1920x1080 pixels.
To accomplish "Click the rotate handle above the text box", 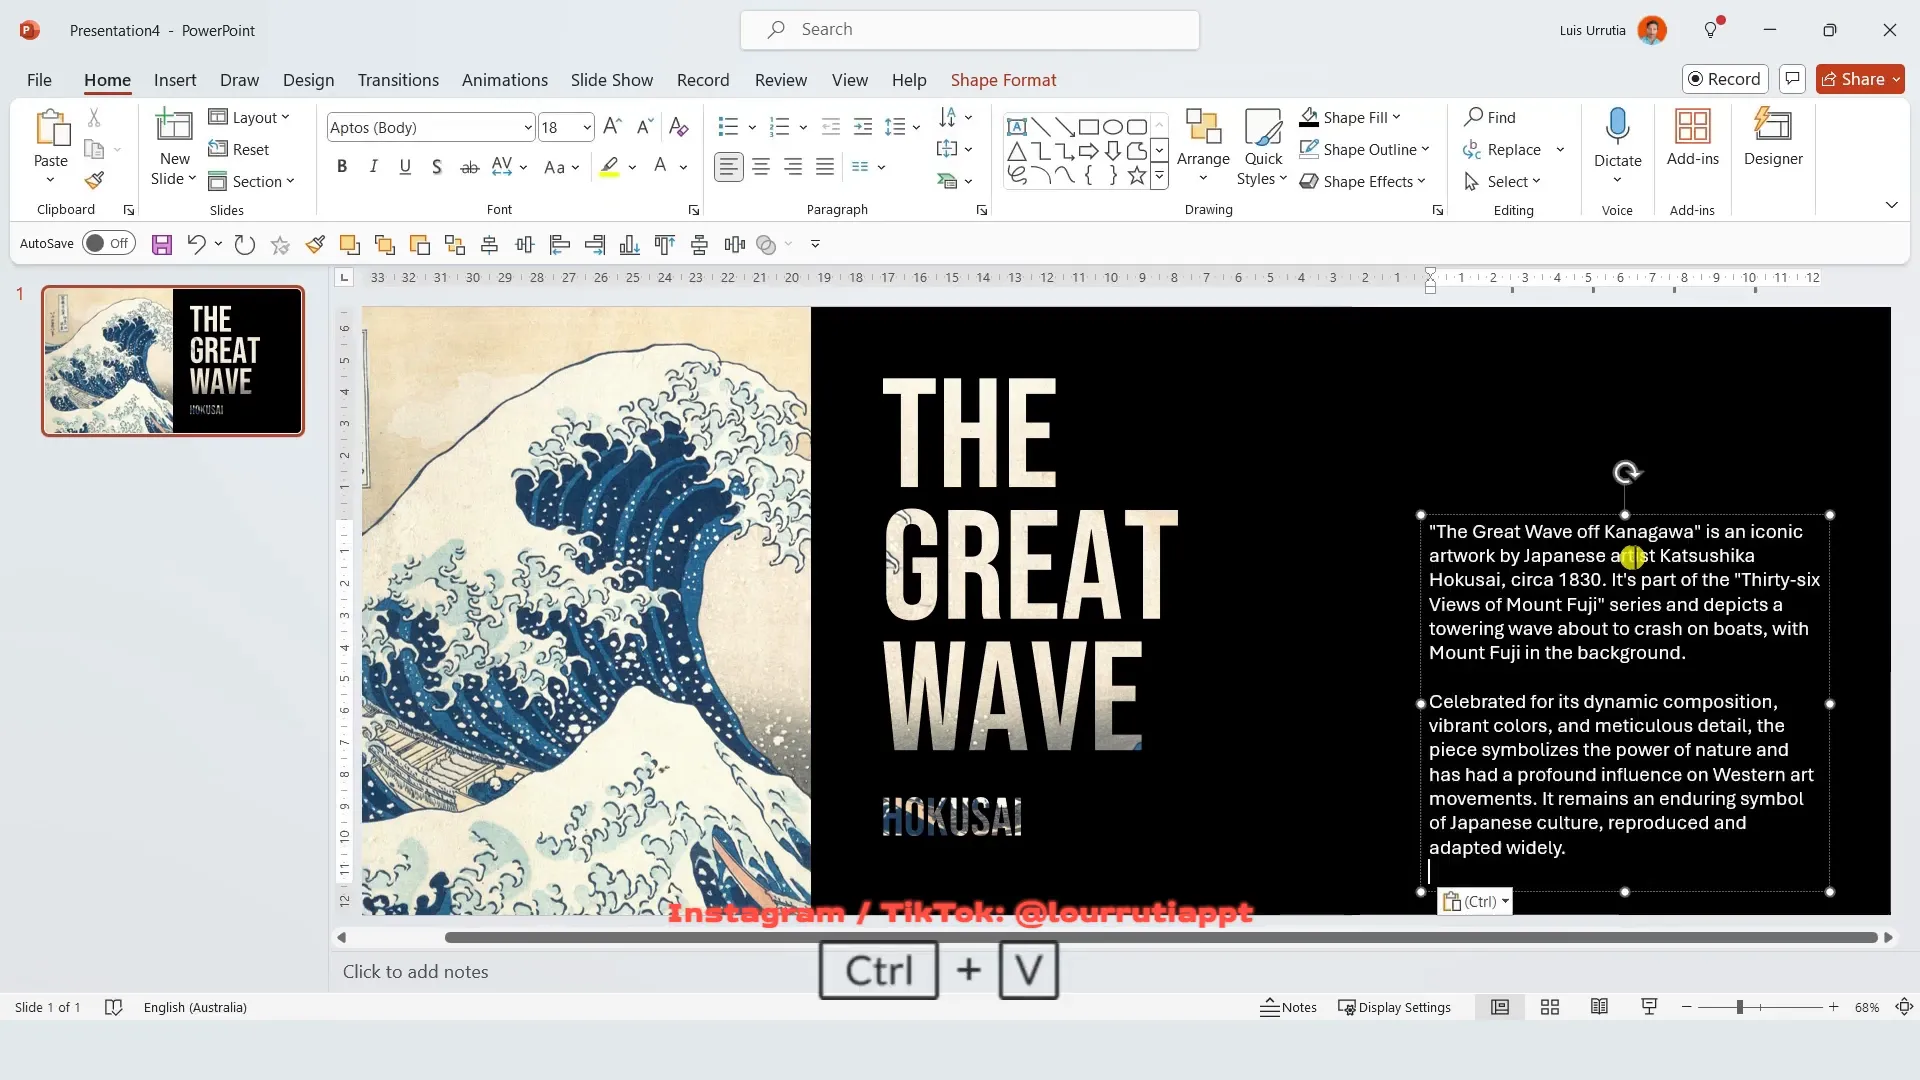I will [x=1626, y=472].
